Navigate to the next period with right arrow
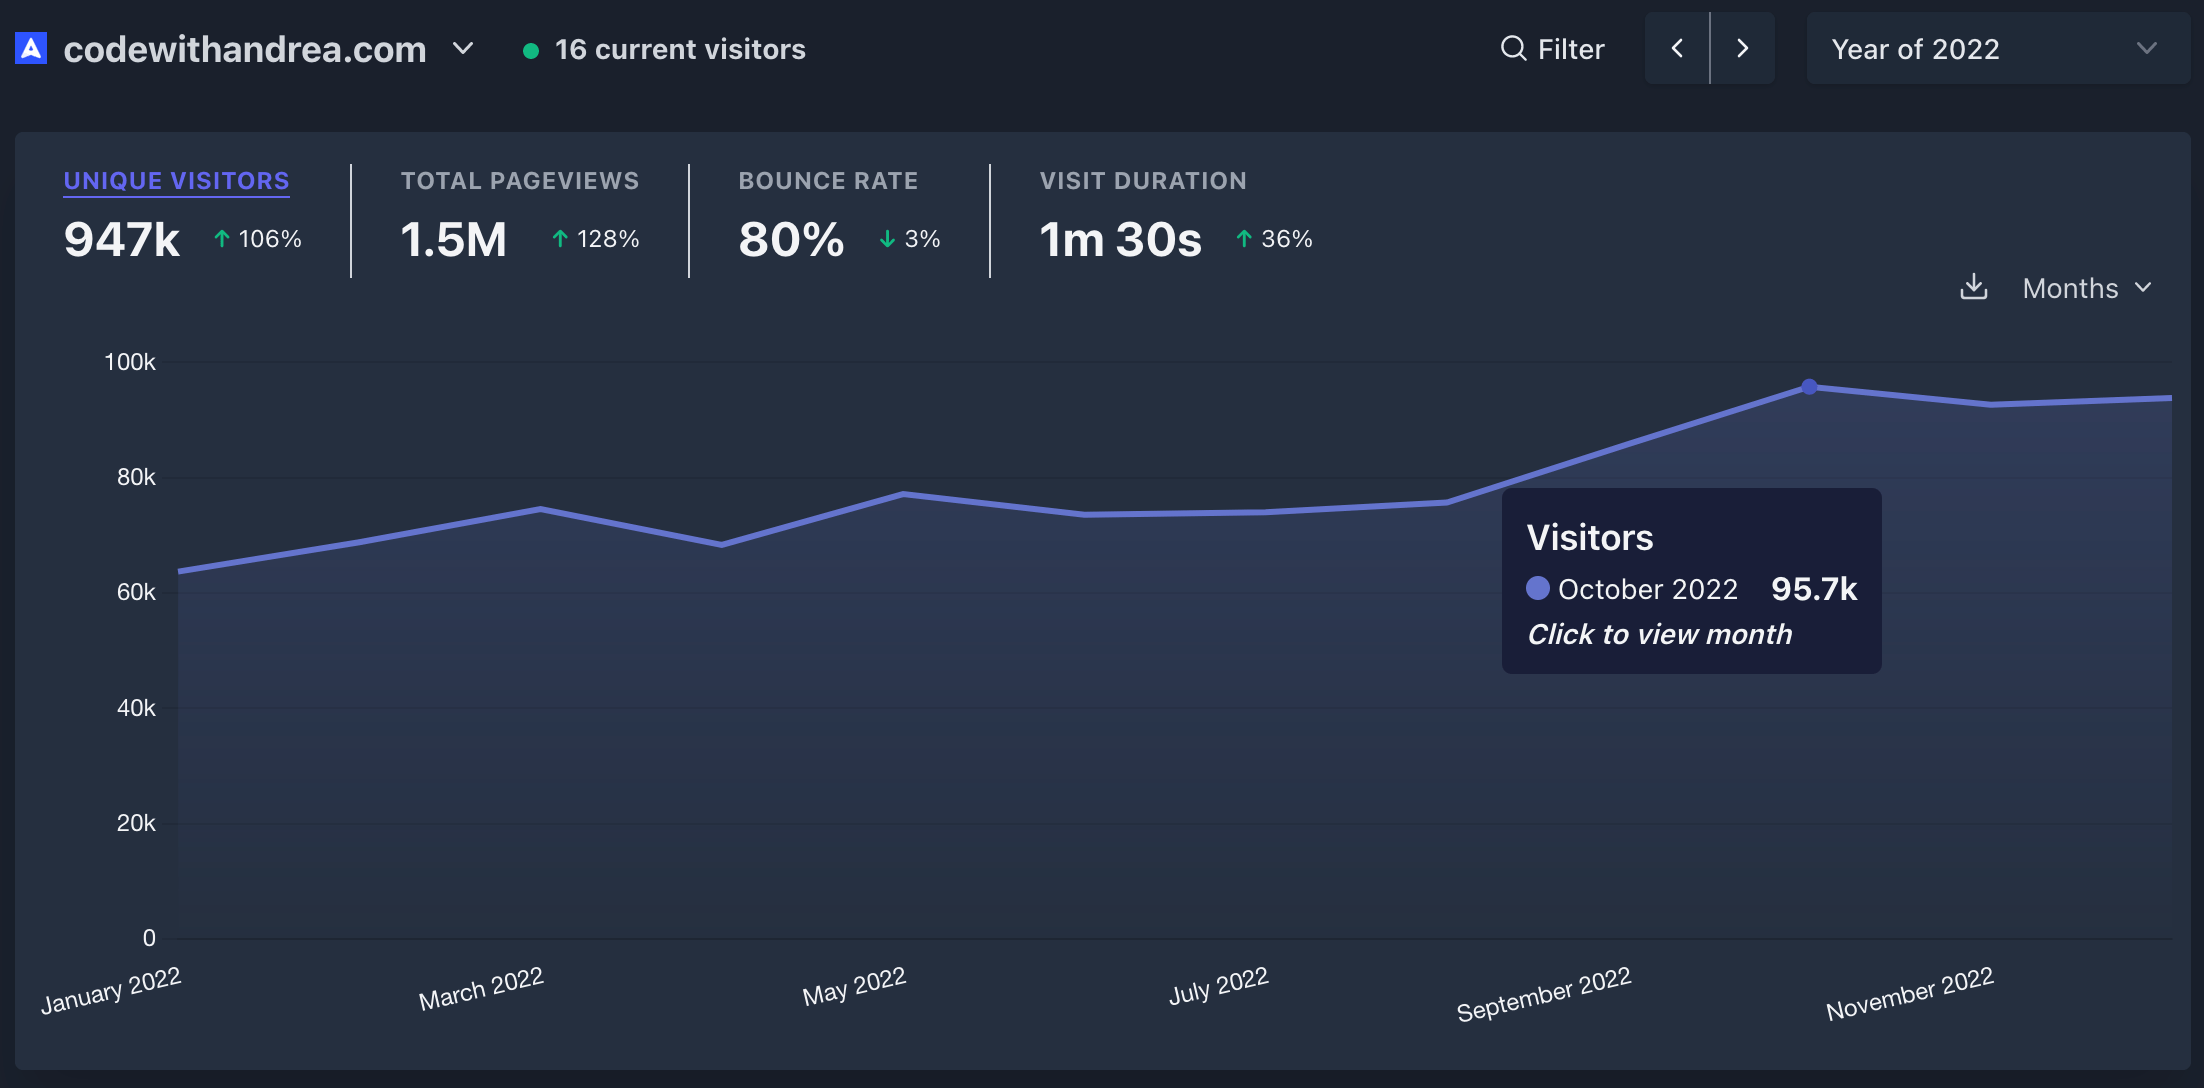This screenshot has width=2204, height=1088. point(1743,48)
